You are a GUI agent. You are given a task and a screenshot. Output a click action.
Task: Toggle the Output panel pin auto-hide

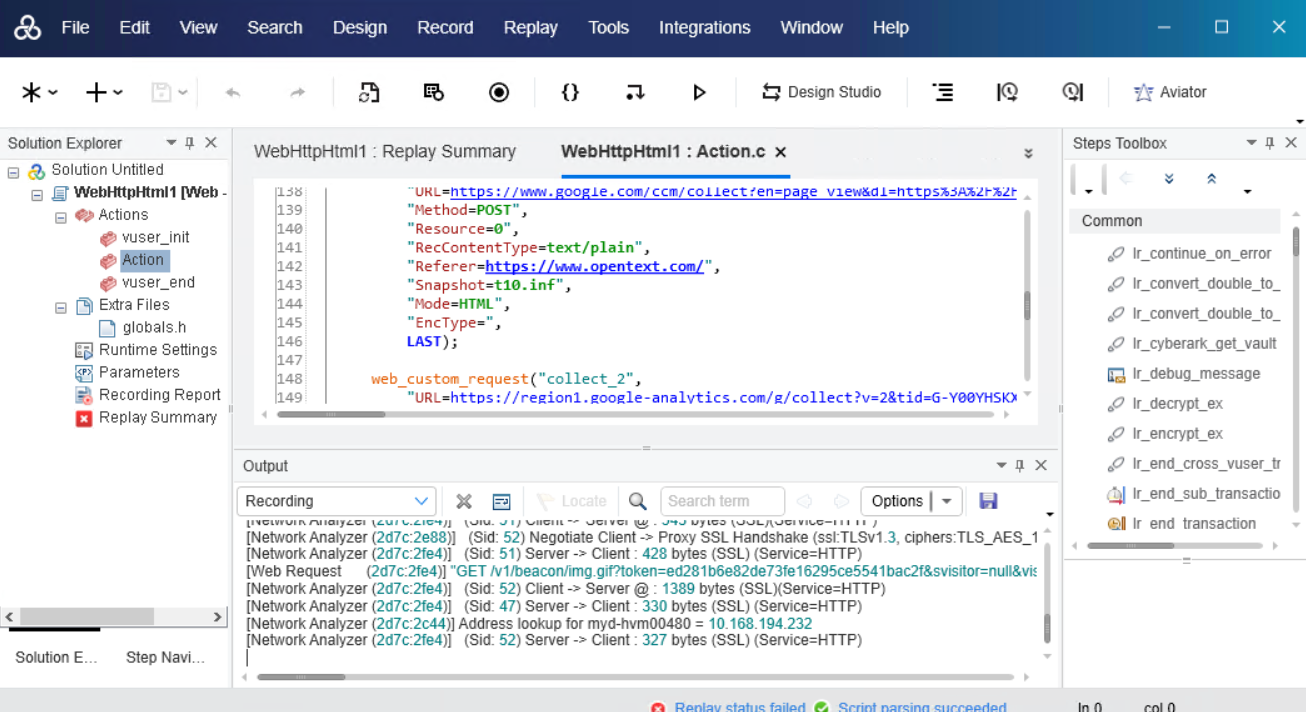1020,466
